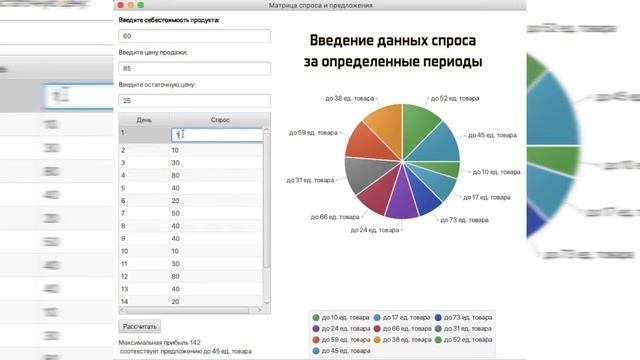This screenshot has width=640, height=360.
Task: Select day number 7 cell
Action: tap(144, 213)
